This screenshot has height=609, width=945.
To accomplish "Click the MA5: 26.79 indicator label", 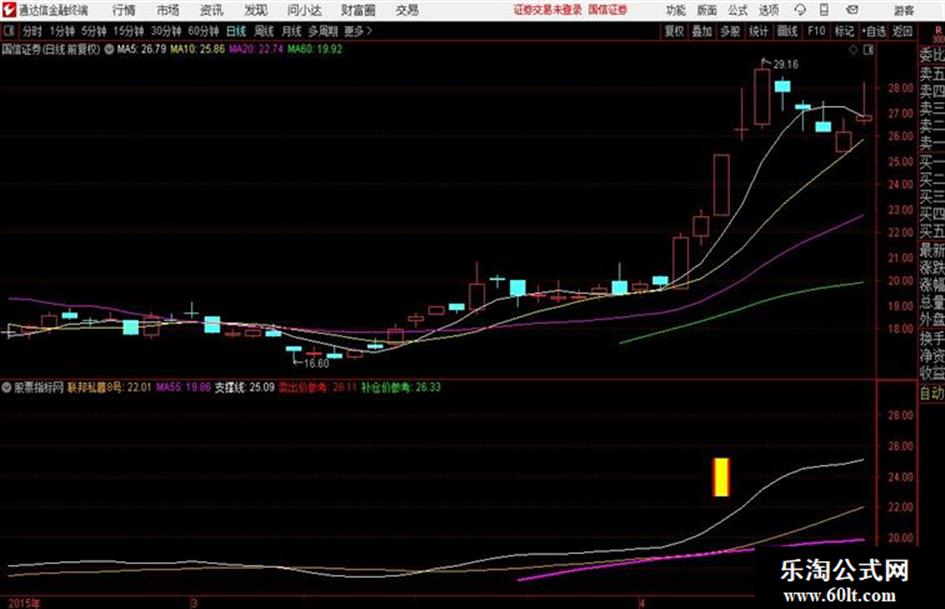I will [141, 49].
